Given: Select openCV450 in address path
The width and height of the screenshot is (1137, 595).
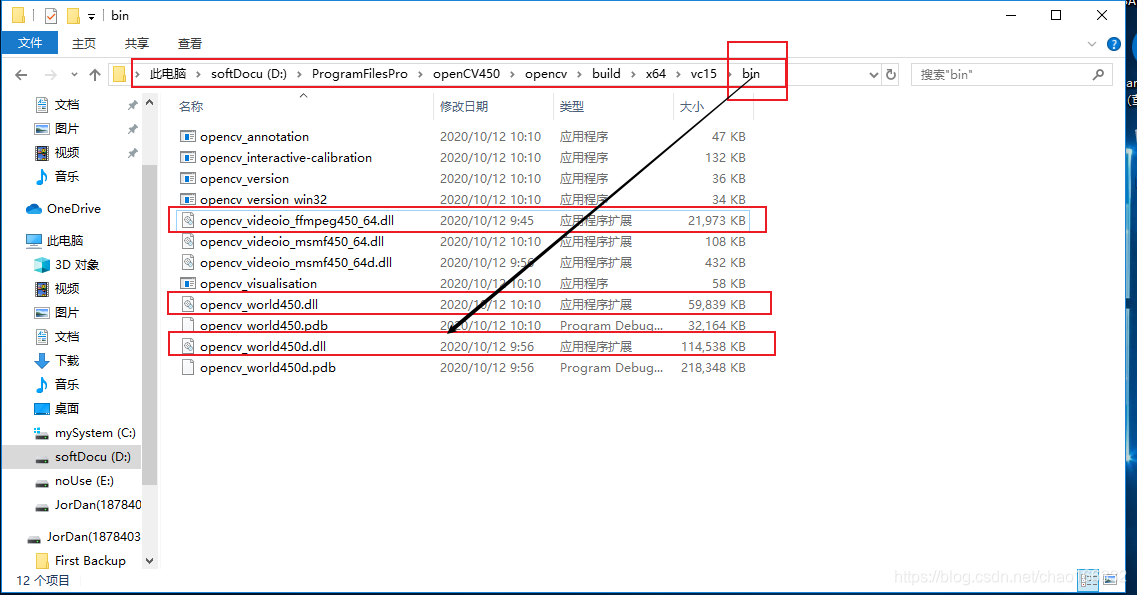Looking at the screenshot, I should [x=466, y=74].
